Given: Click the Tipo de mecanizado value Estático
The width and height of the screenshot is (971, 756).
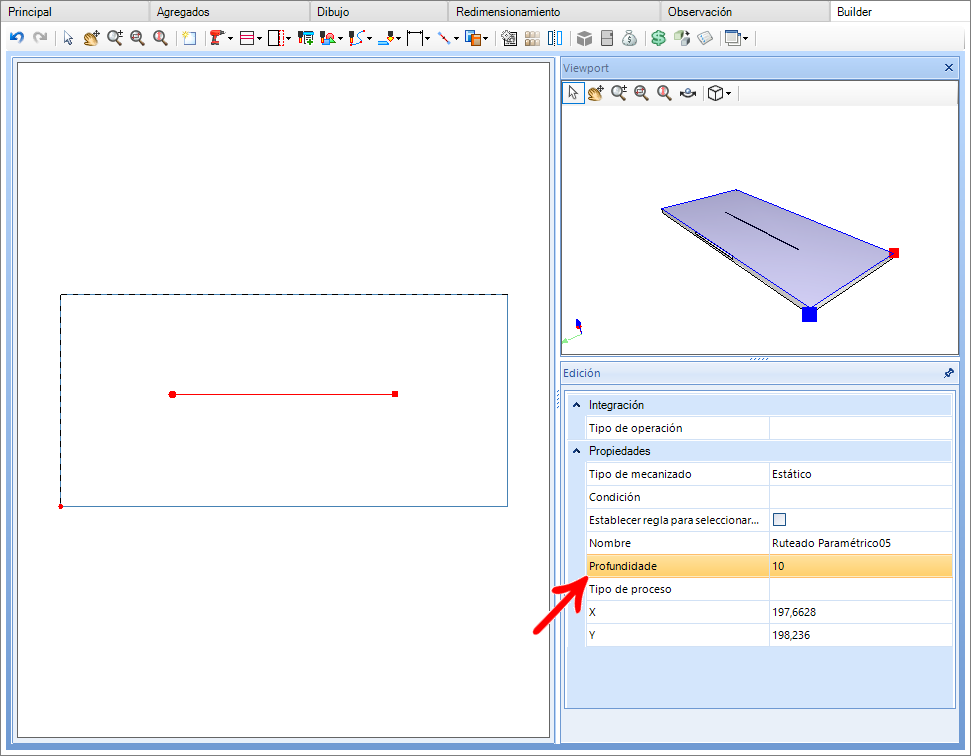Looking at the screenshot, I should click(860, 474).
